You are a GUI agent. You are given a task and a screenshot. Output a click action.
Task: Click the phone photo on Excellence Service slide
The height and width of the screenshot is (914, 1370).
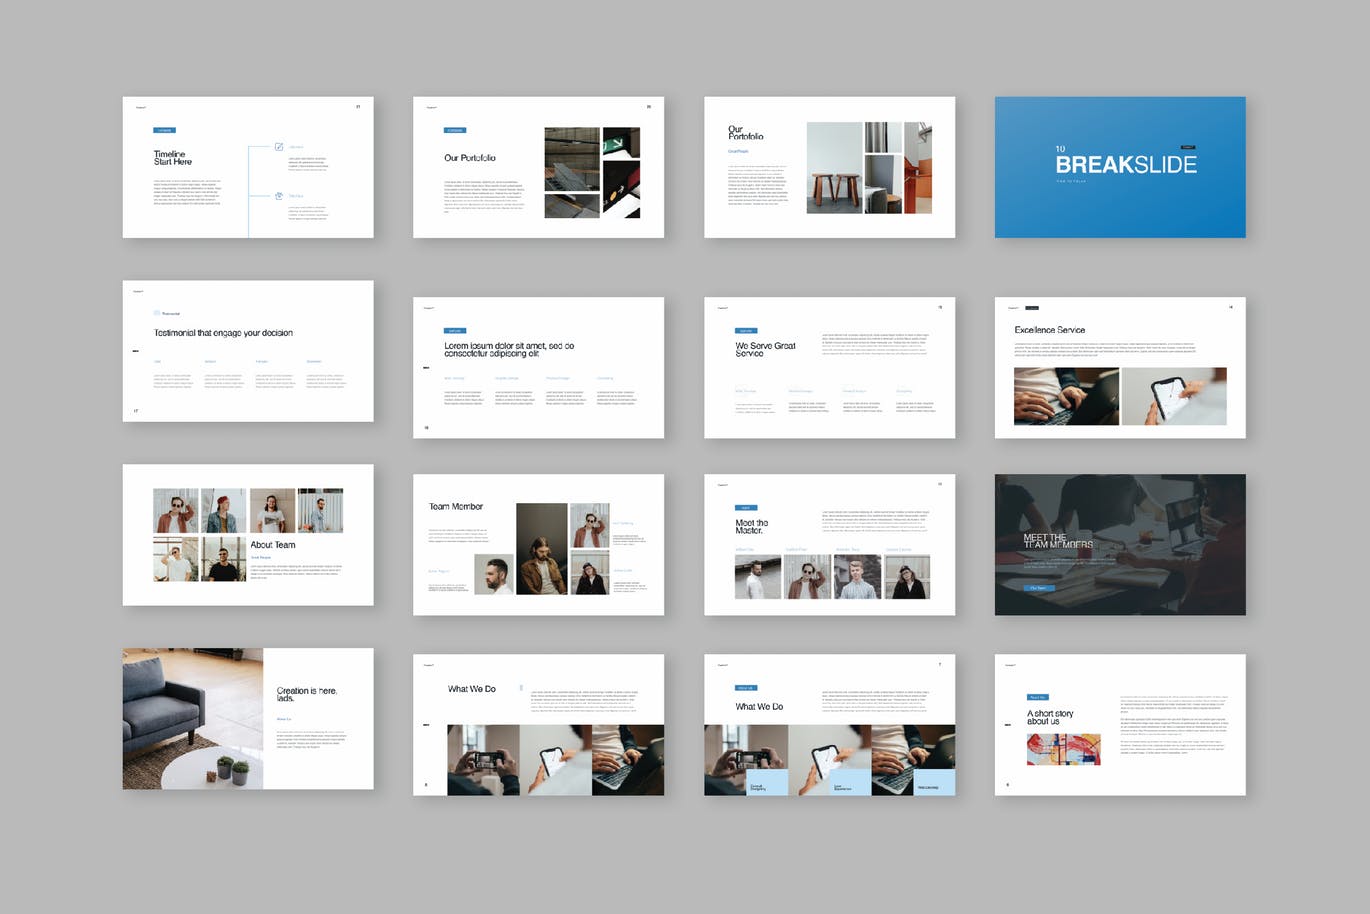(x=1174, y=397)
